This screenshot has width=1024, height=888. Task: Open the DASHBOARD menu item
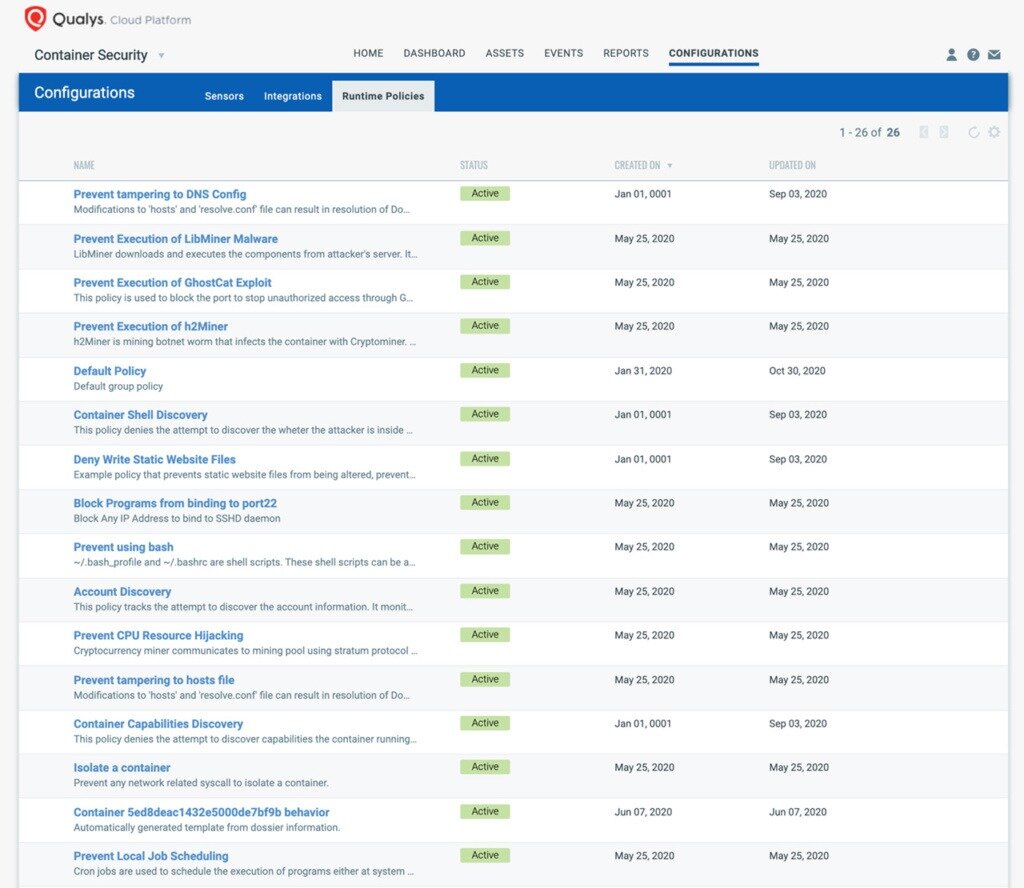(434, 53)
